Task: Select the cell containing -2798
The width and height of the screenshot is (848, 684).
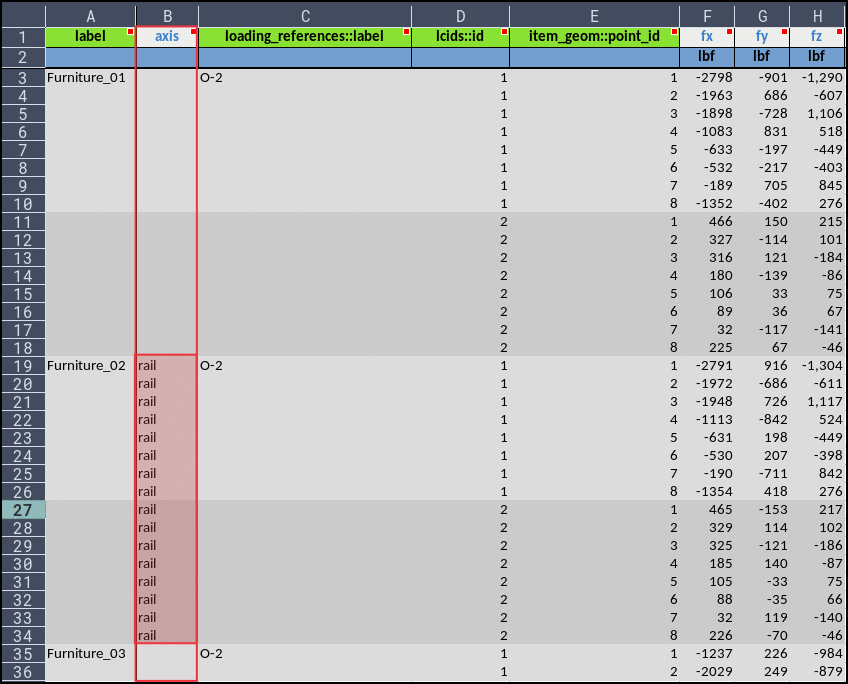Action: 707,77
